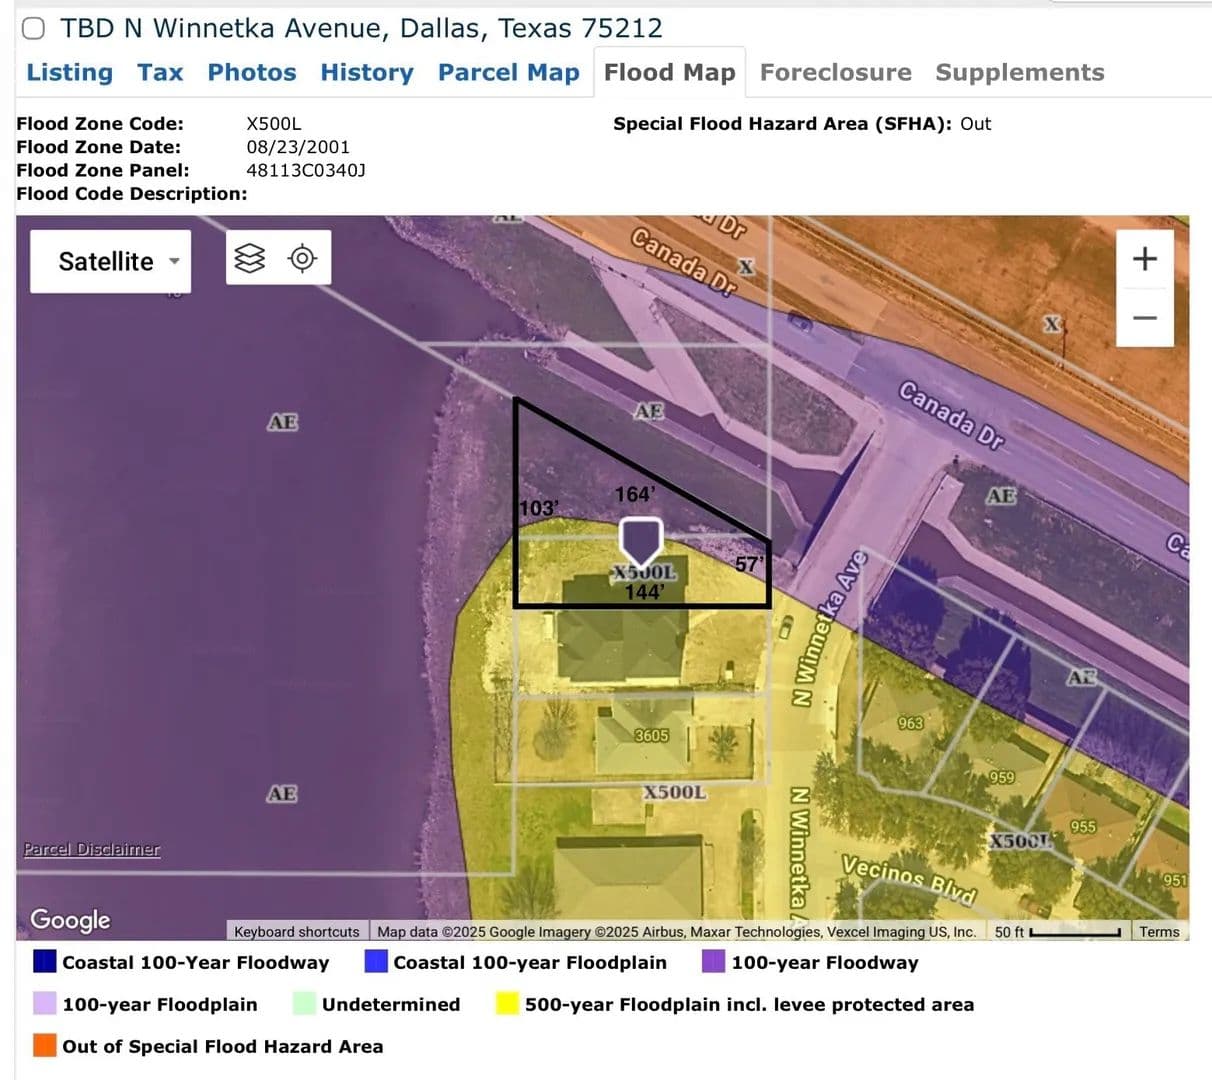Zoom in with the plus button
The height and width of the screenshot is (1080, 1212).
(x=1144, y=258)
